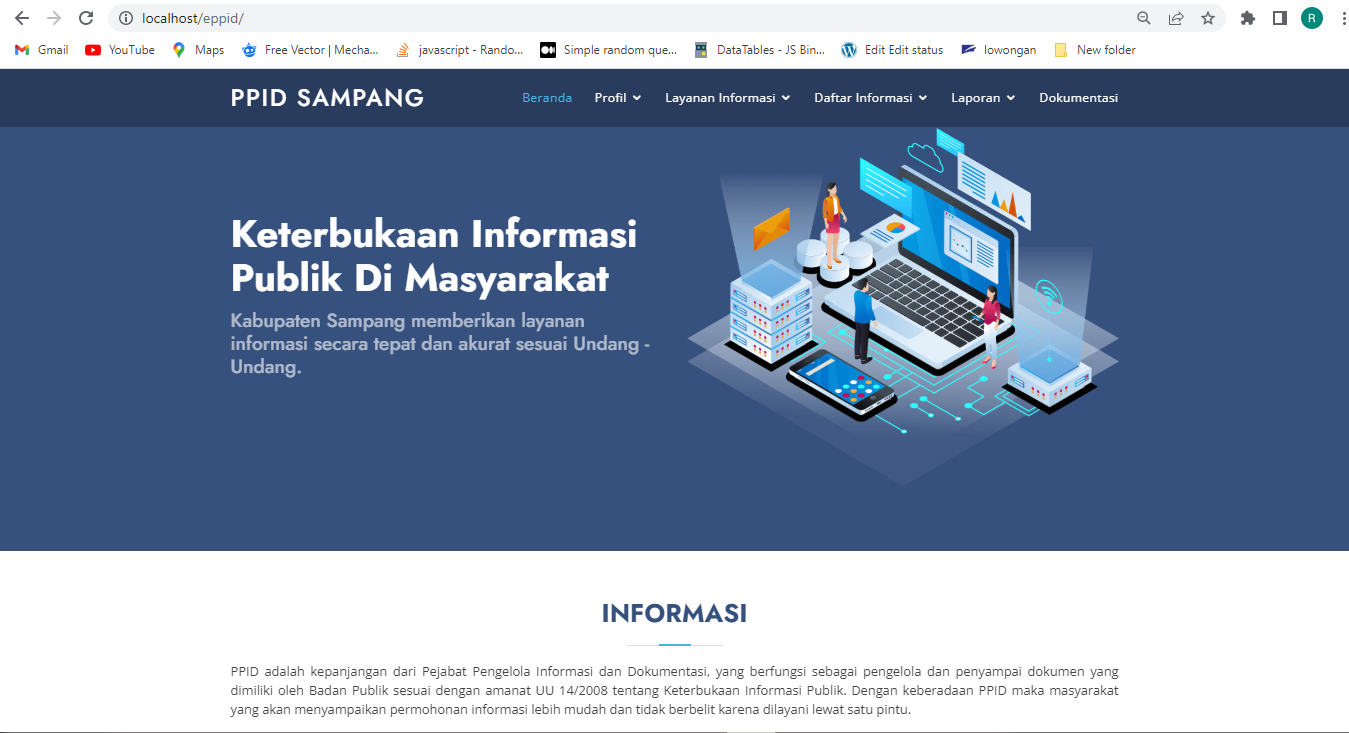The width and height of the screenshot is (1349, 733).
Task: Open the Extensions puzzle icon
Action: click(x=1247, y=18)
